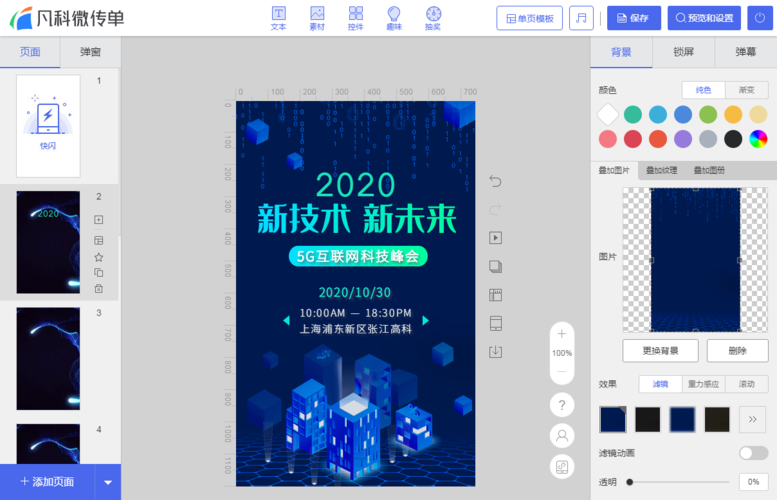Click the 删除 button
This screenshot has height=500, width=777.
(737, 351)
